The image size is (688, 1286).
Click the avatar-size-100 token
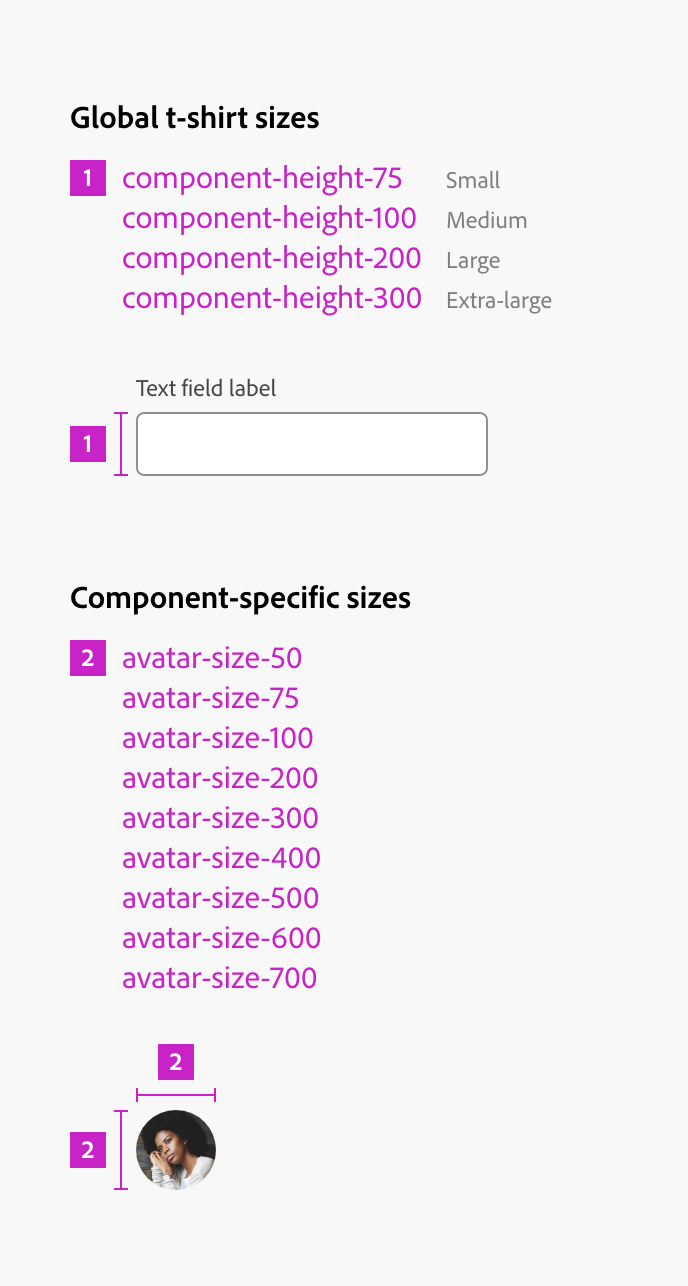[217, 739]
